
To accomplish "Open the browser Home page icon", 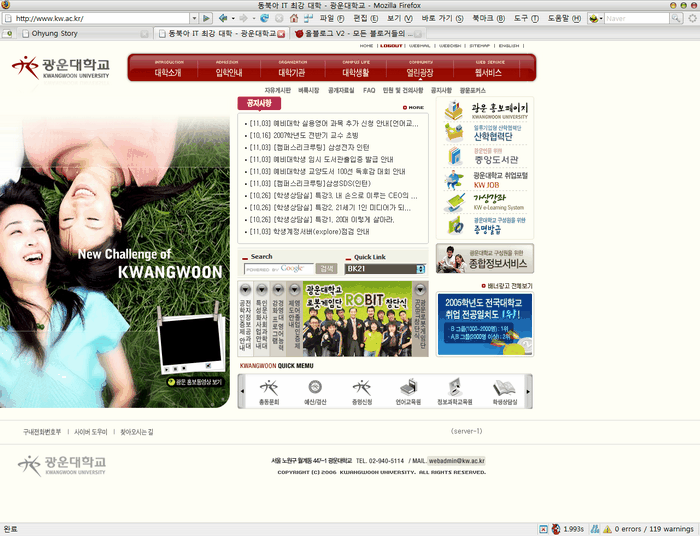I will 294,18.
